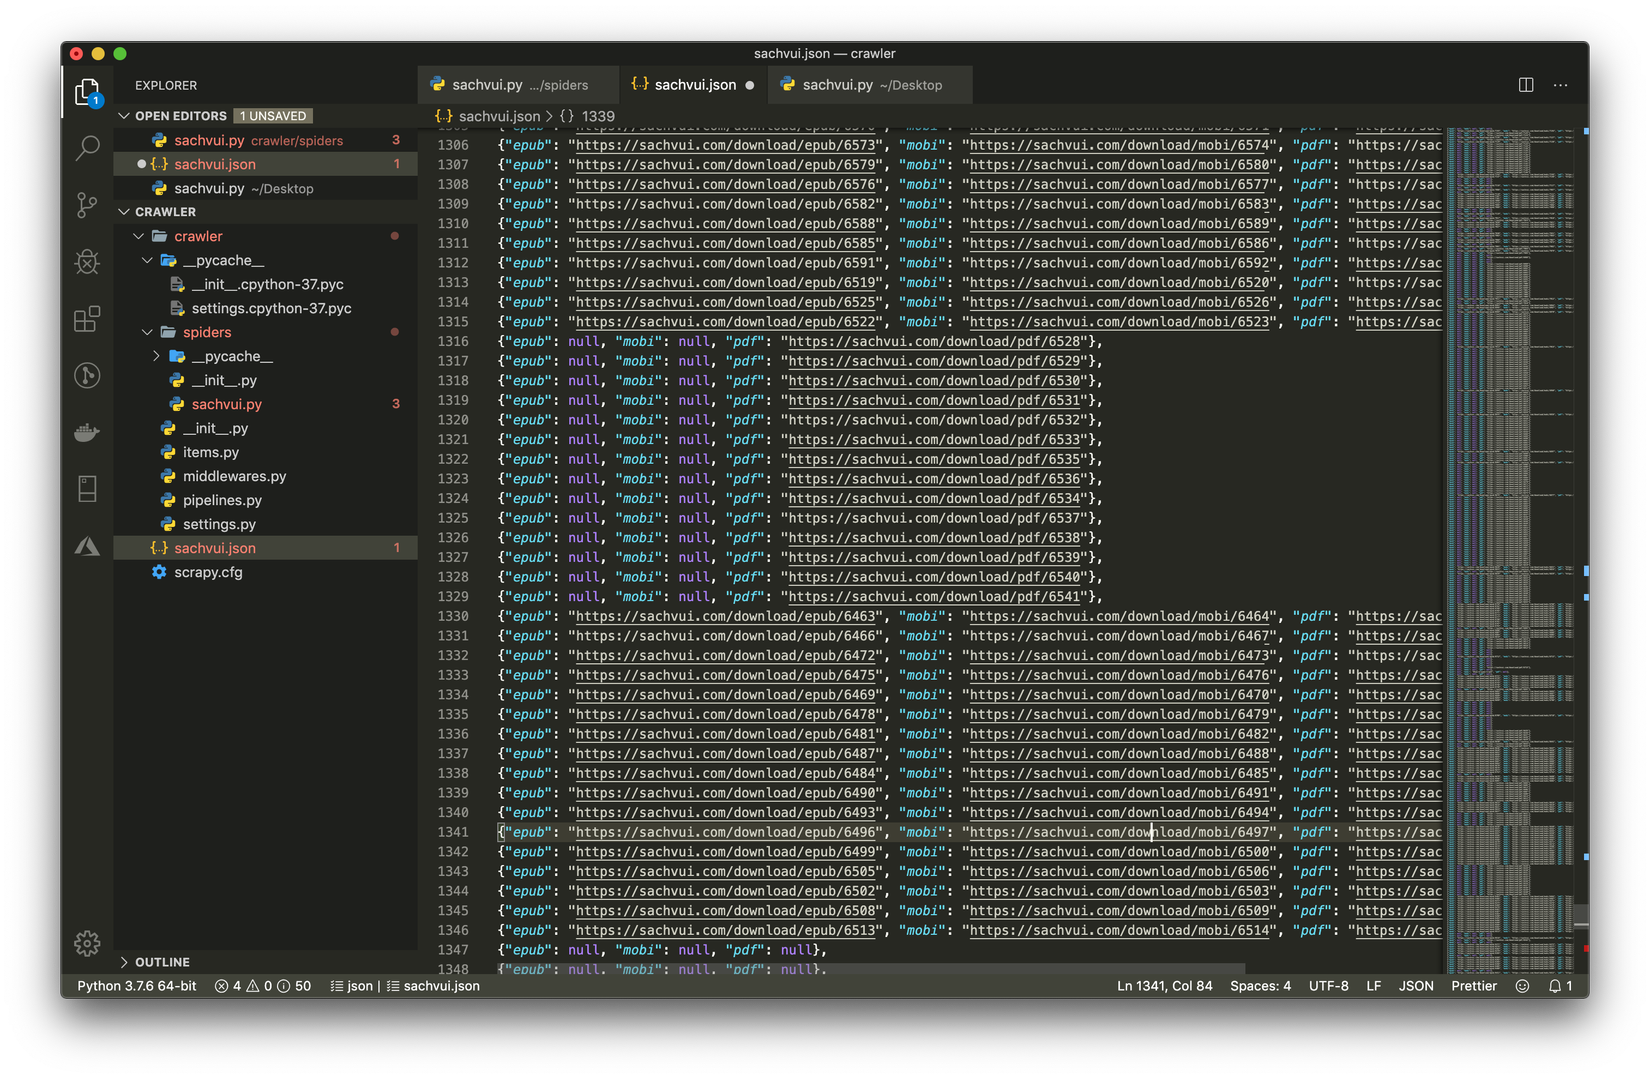Open settings.py in the explorer

[x=219, y=524]
